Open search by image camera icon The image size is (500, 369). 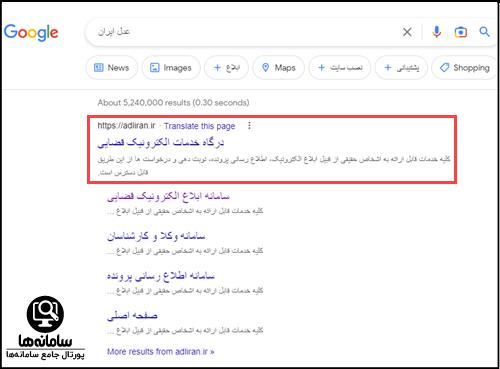[461, 32]
